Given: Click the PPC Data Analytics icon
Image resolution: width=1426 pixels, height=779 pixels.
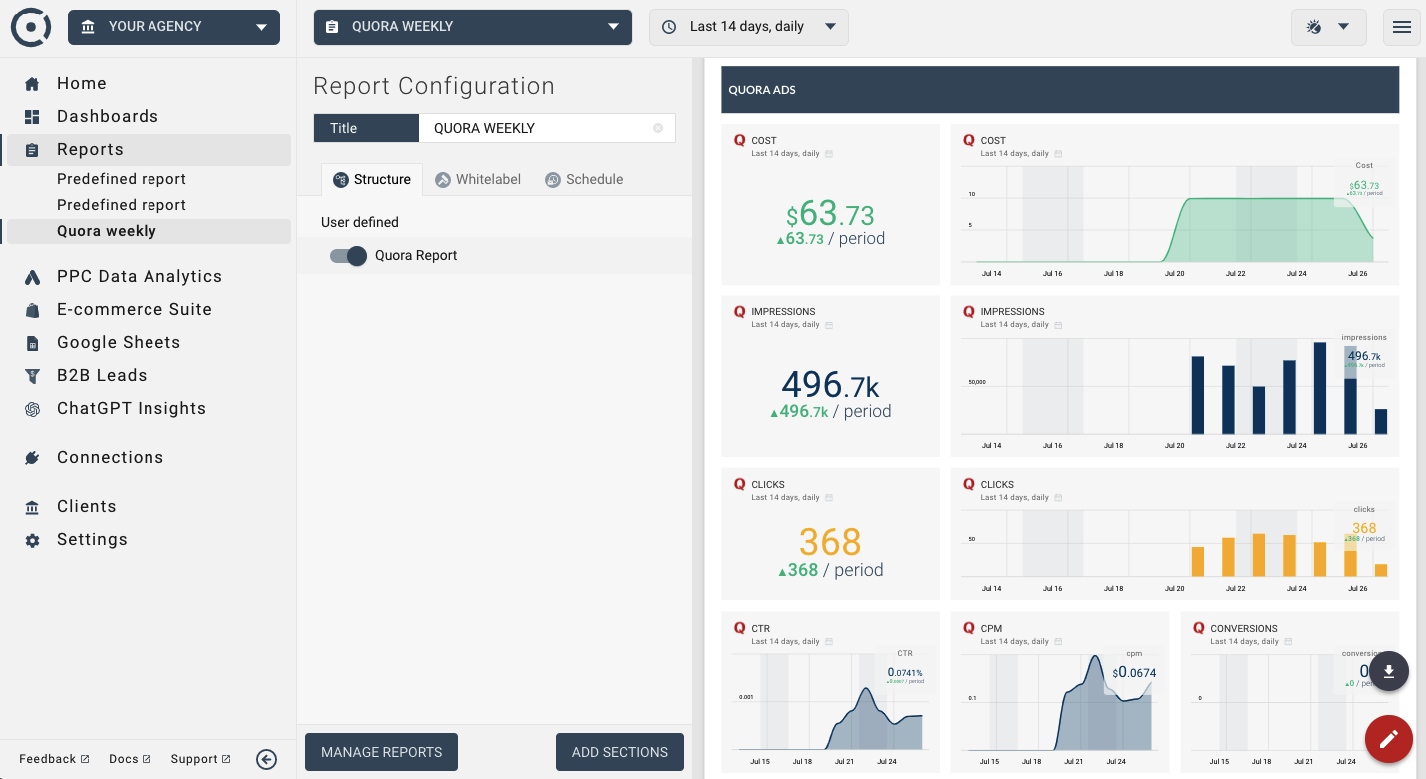Looking at the screenshot, I should 32,277.
